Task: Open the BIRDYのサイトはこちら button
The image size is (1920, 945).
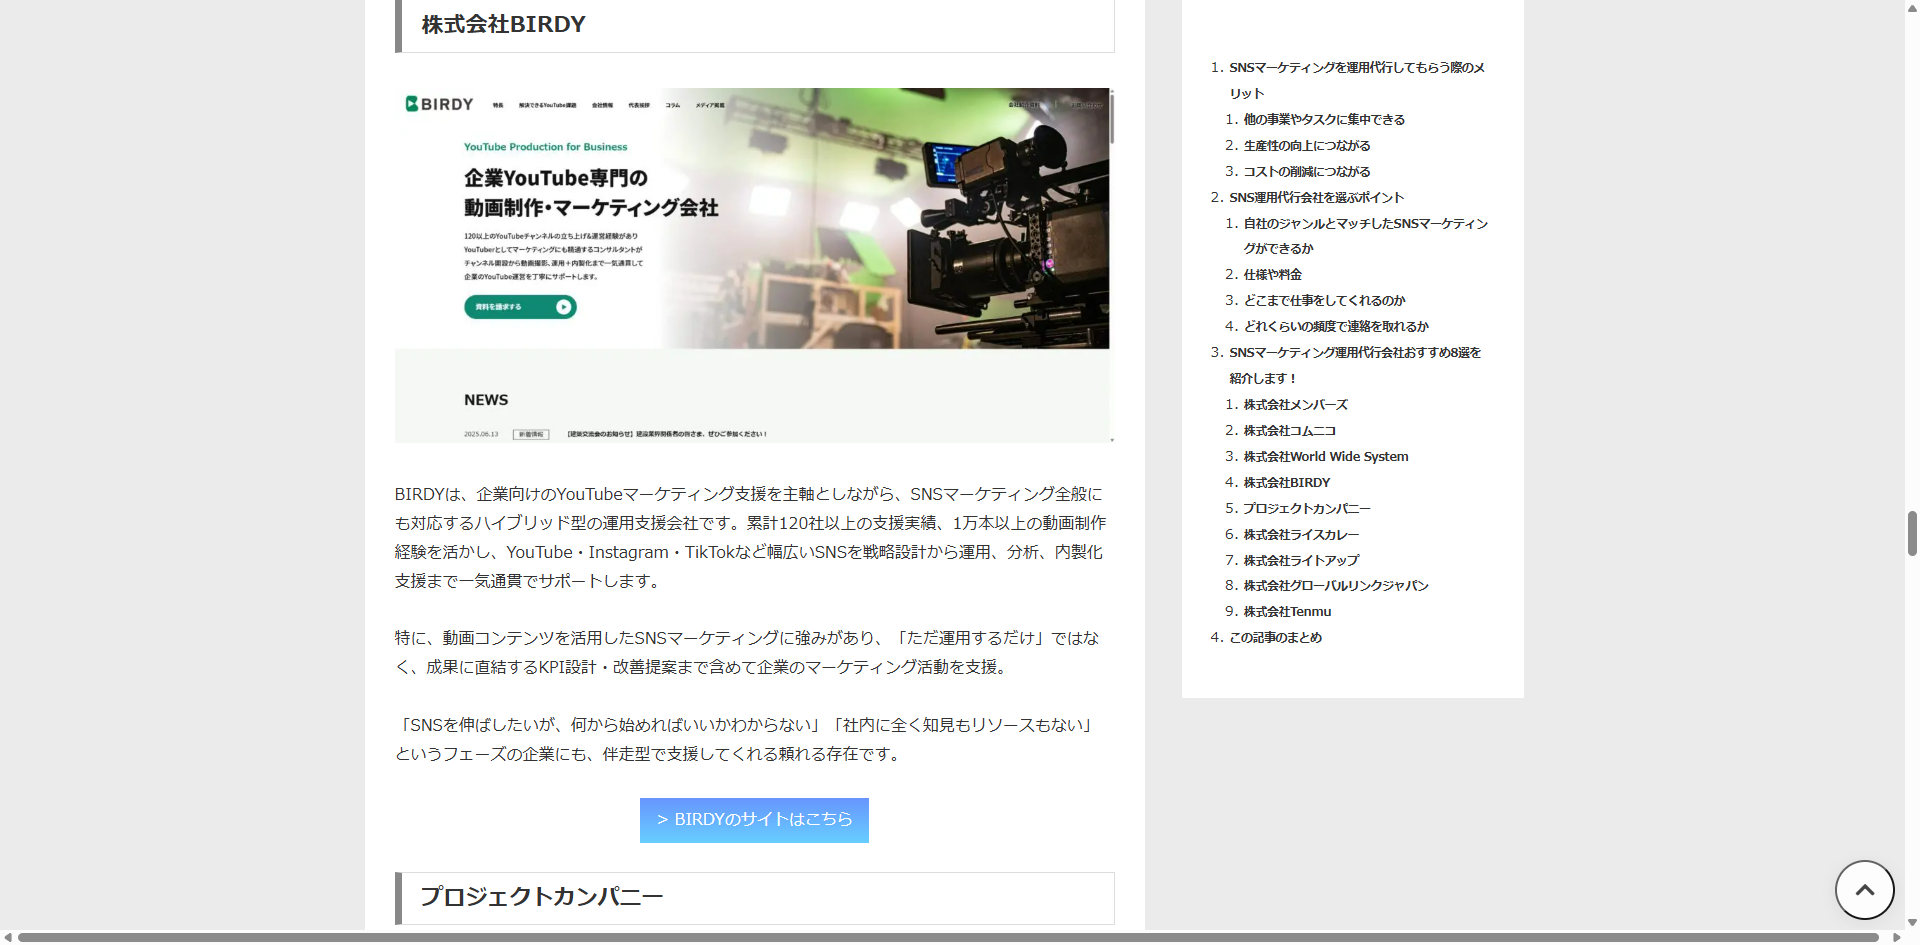Action: pos(754,820)
